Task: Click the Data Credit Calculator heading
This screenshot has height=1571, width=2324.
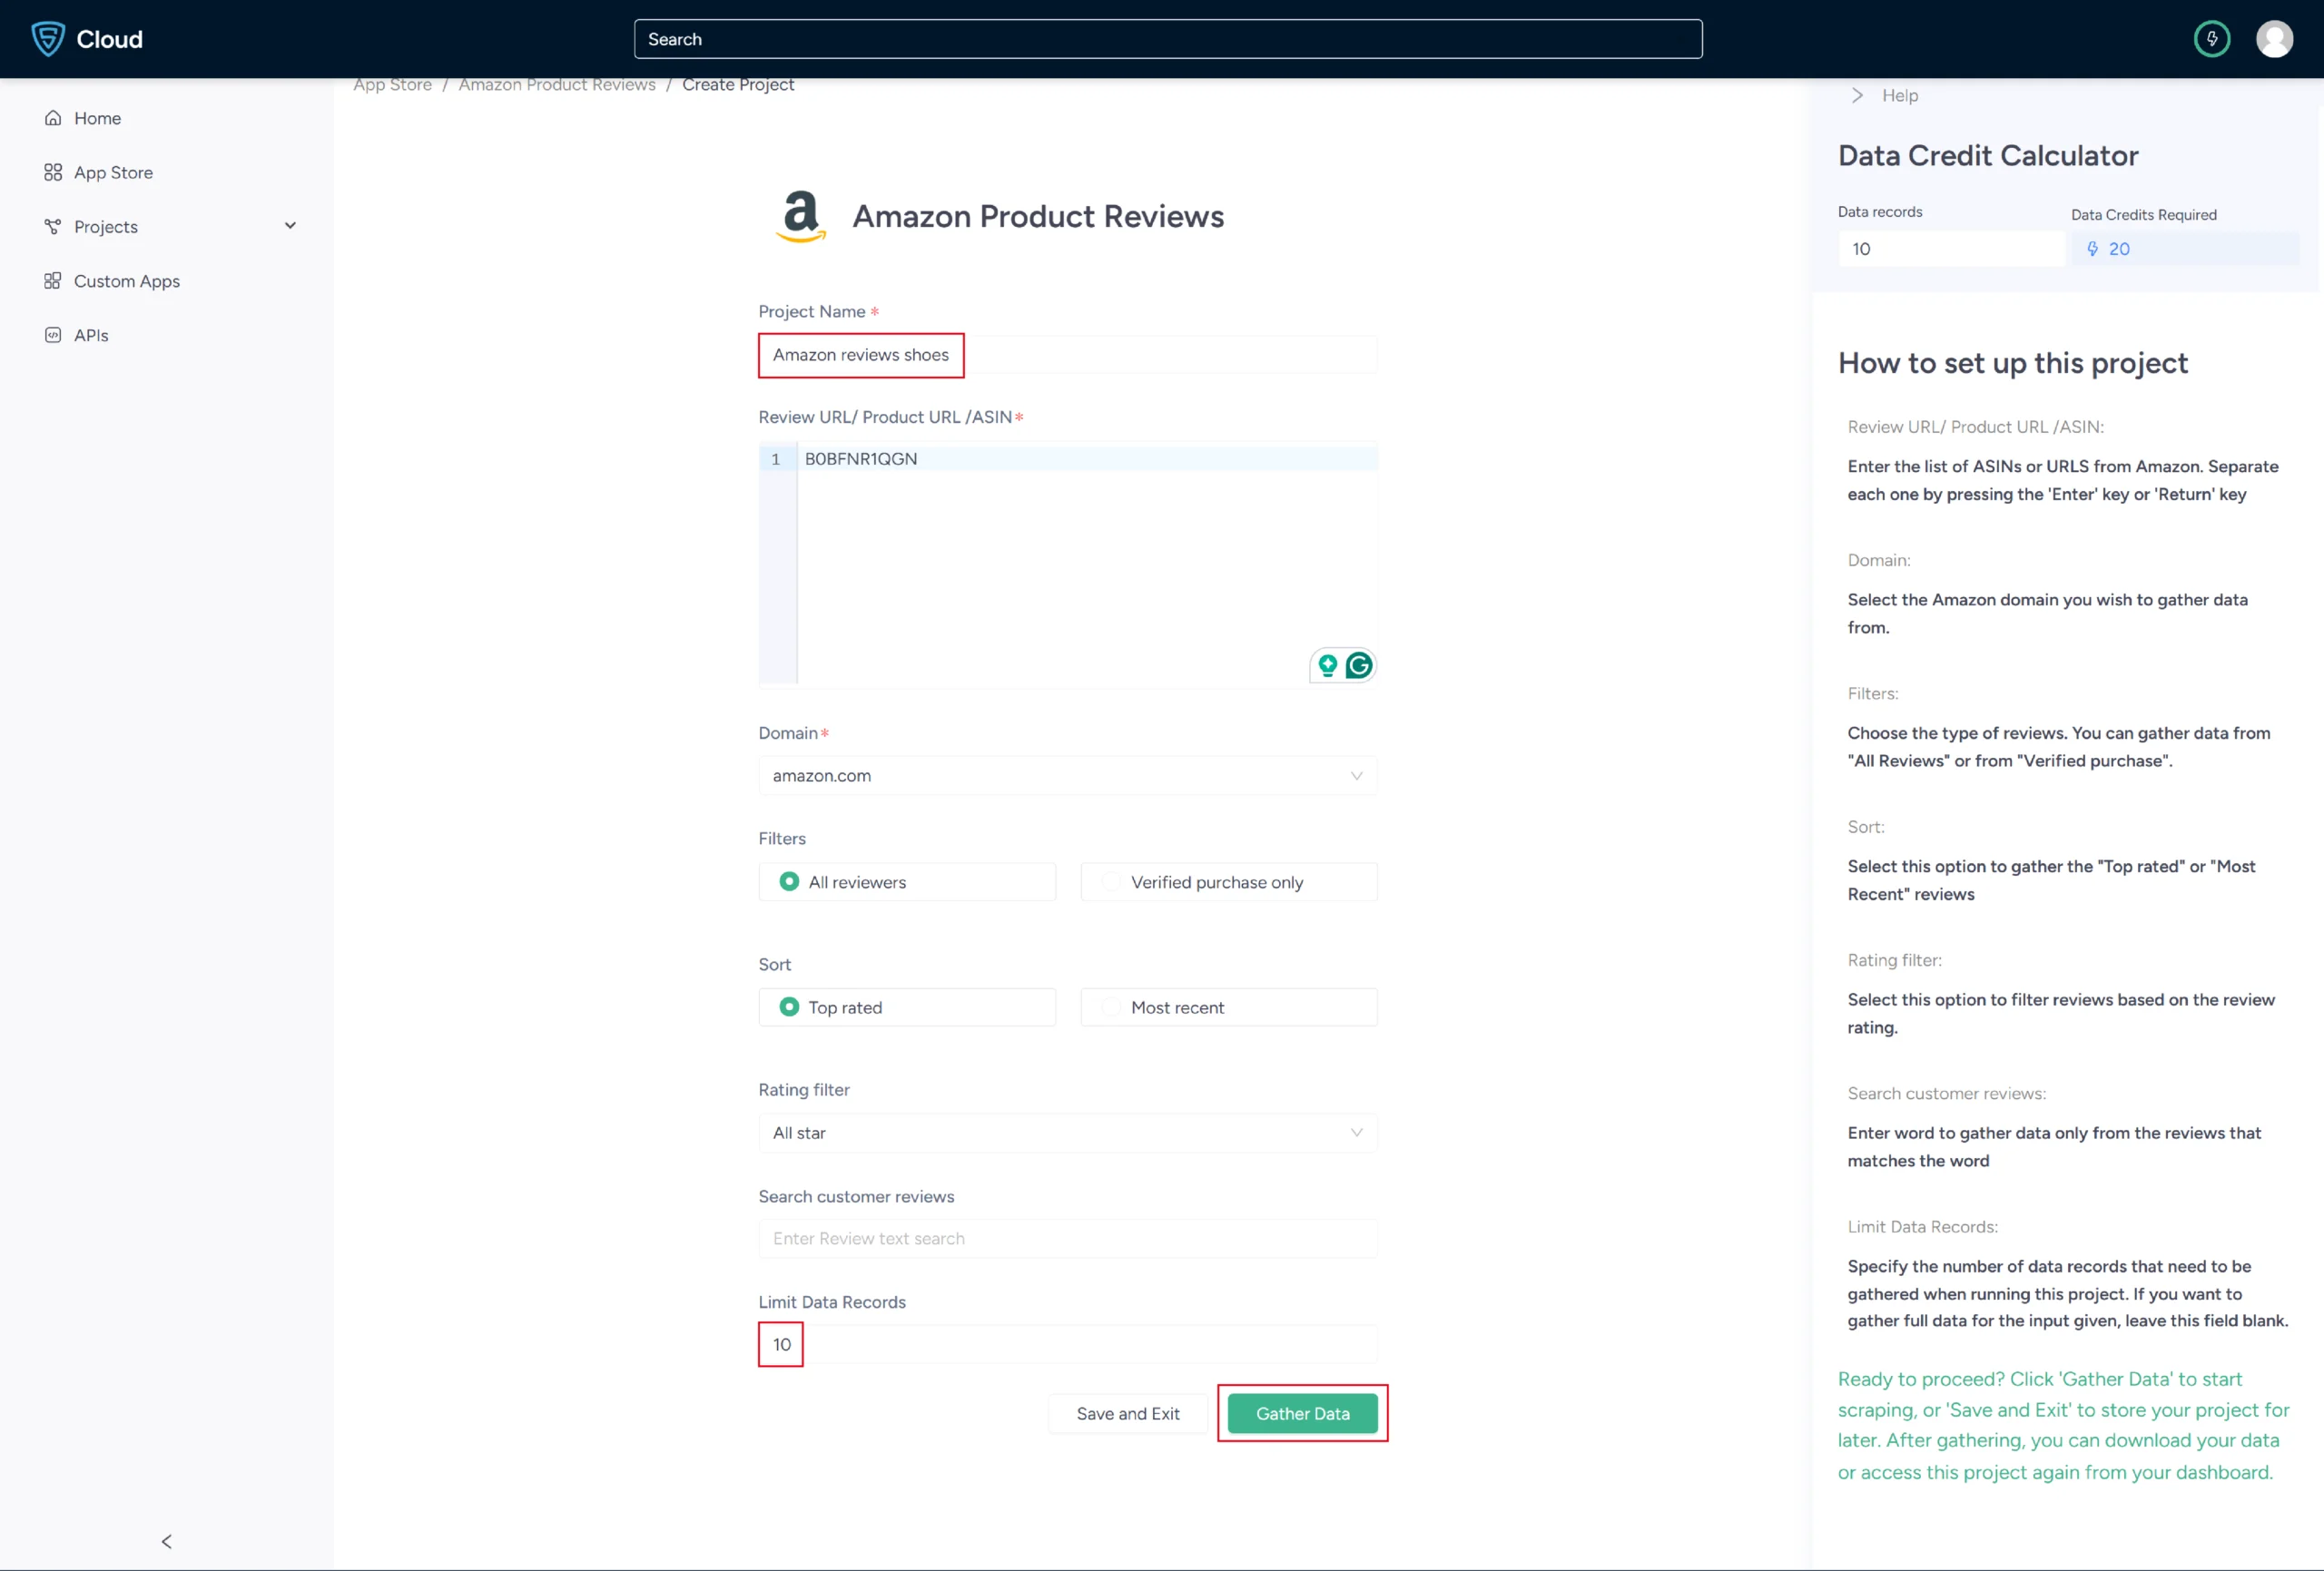Action: [x=1988, y=155]
